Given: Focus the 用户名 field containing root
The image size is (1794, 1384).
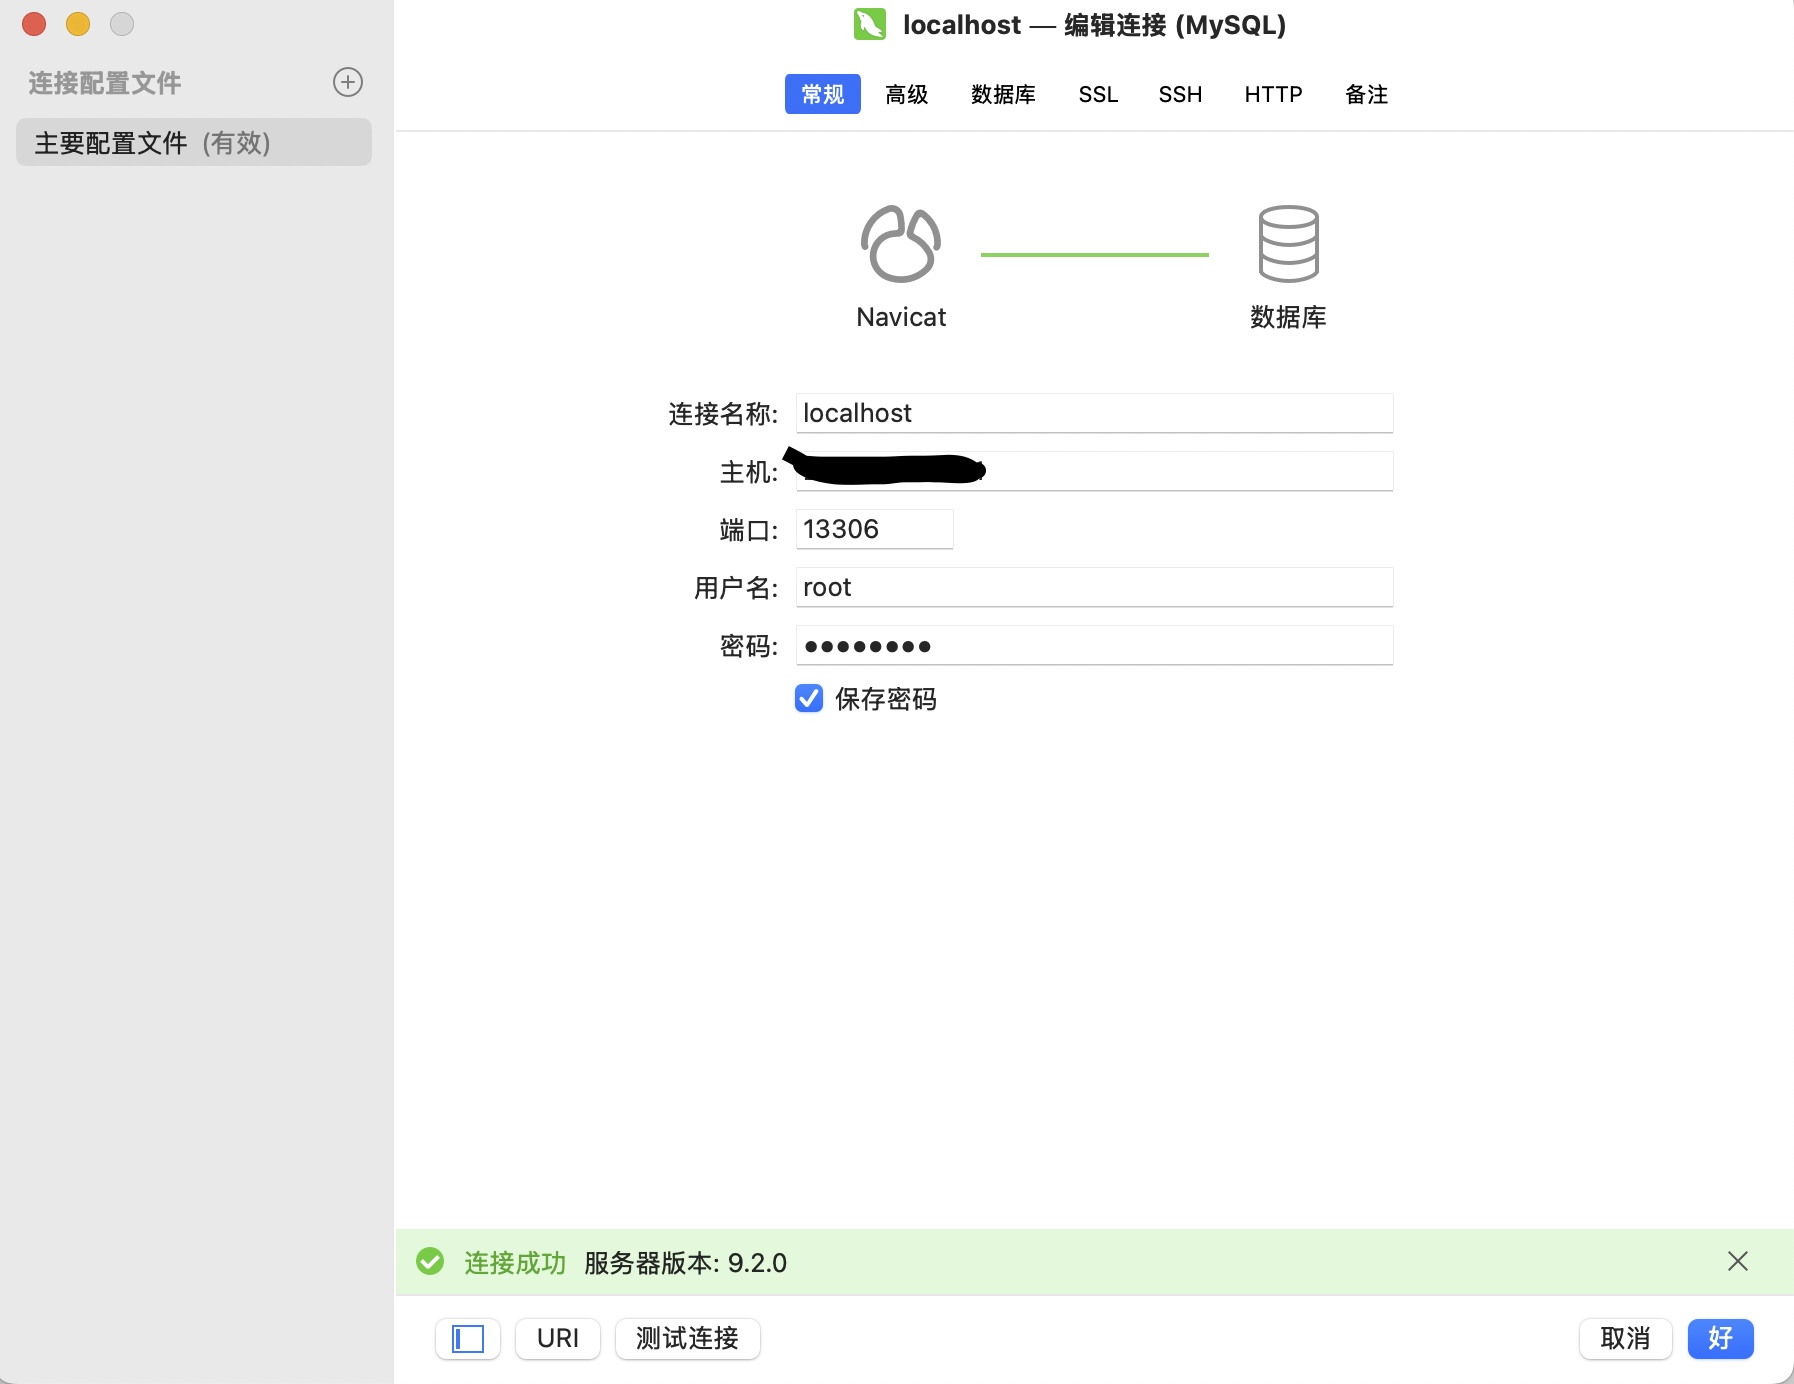Looking at the screenshot, I should [1094, 587].
